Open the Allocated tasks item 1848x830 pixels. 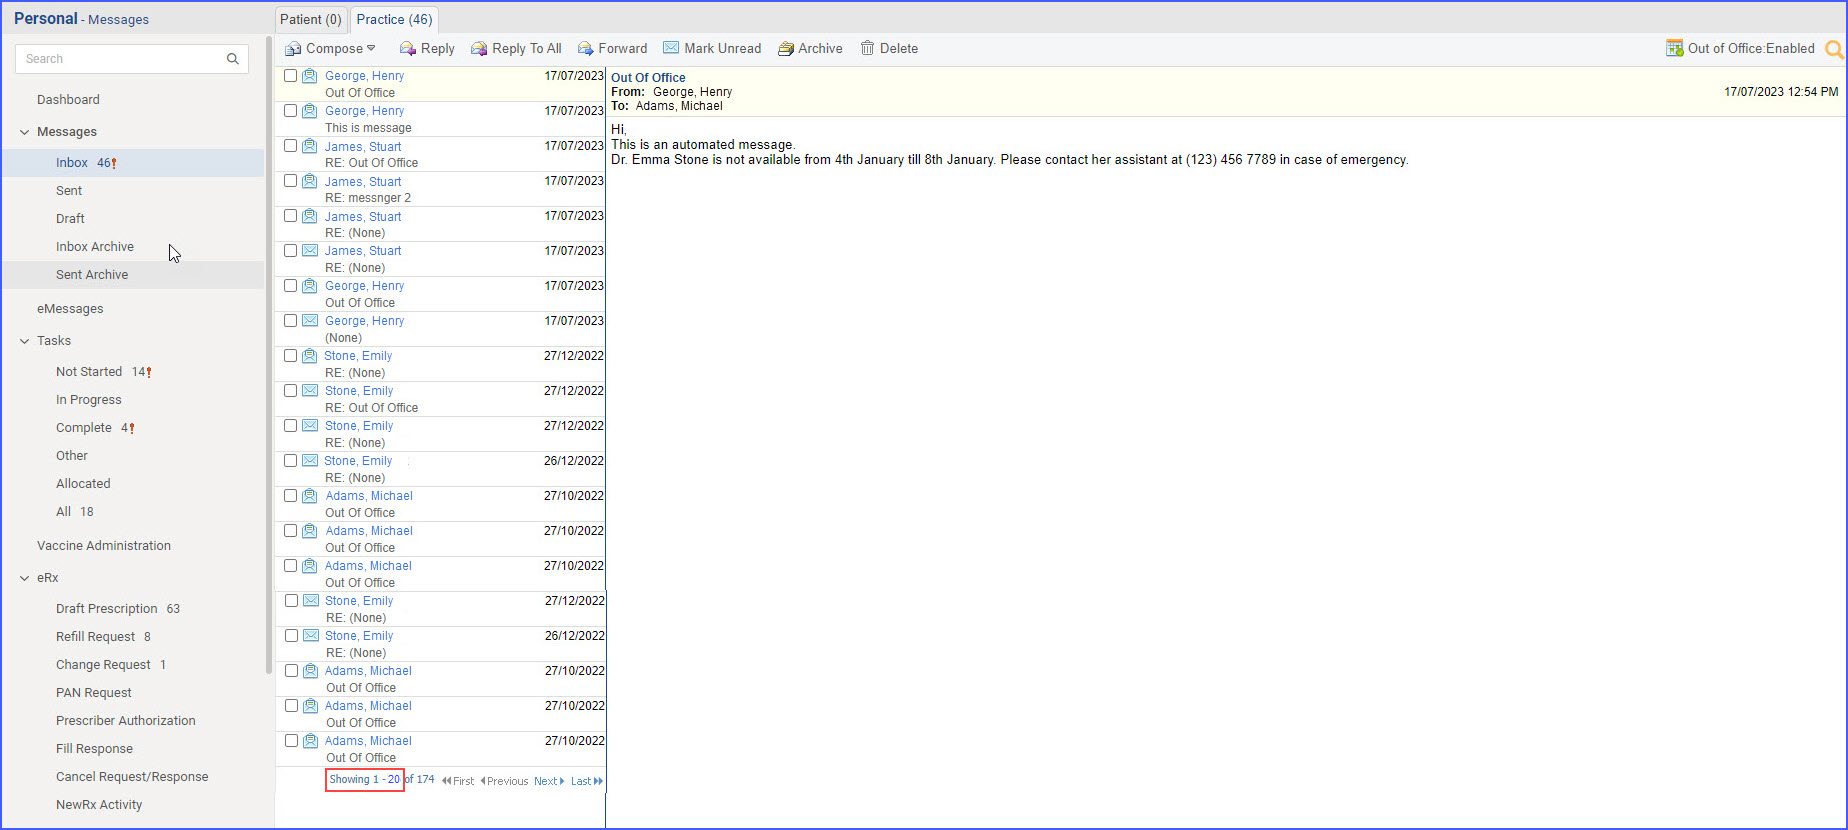83,484
